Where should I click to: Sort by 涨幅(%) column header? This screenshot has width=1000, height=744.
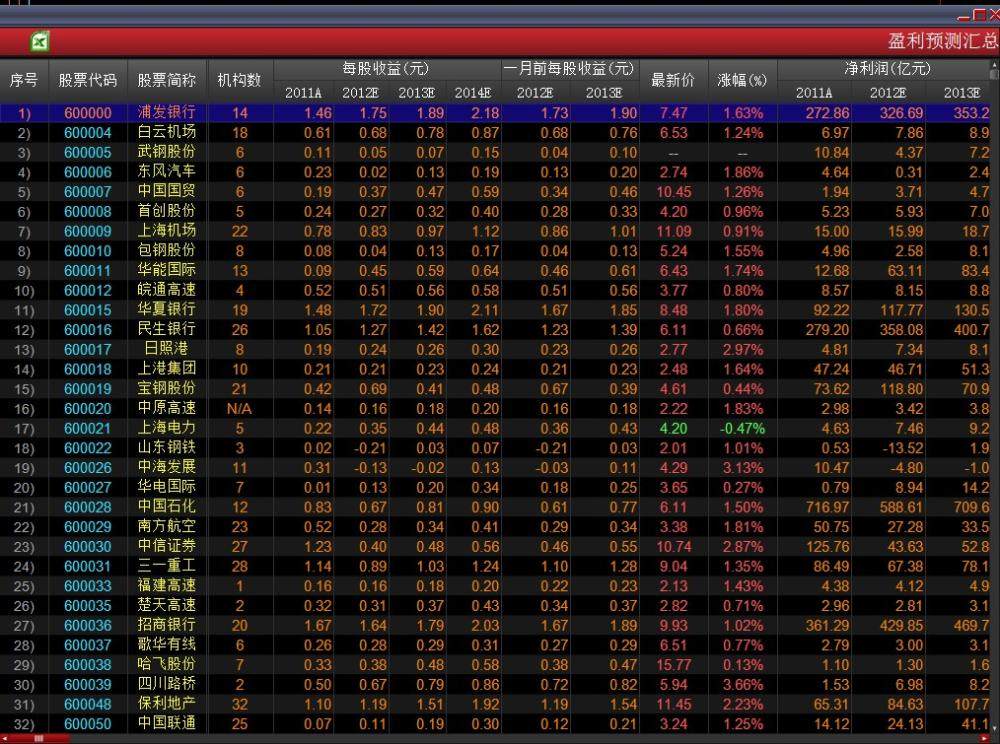click(742, 80)
